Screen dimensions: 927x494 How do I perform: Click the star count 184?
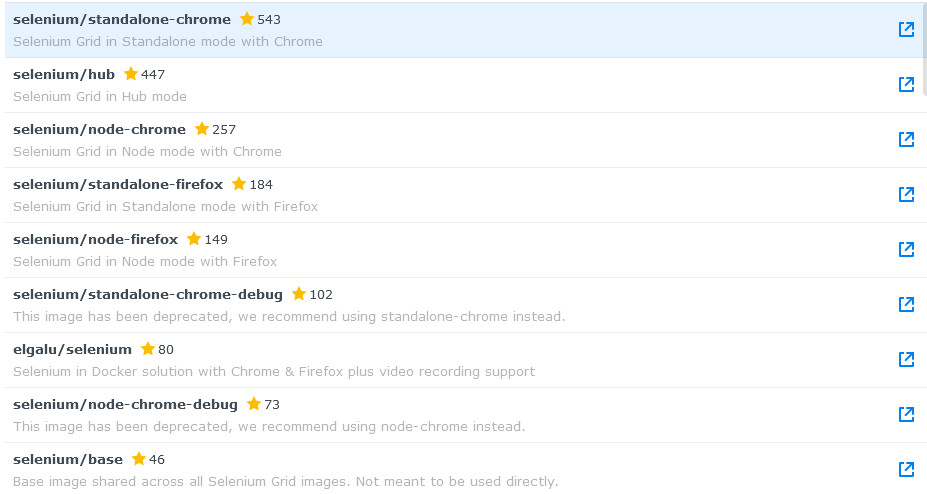tap(261, 184)
